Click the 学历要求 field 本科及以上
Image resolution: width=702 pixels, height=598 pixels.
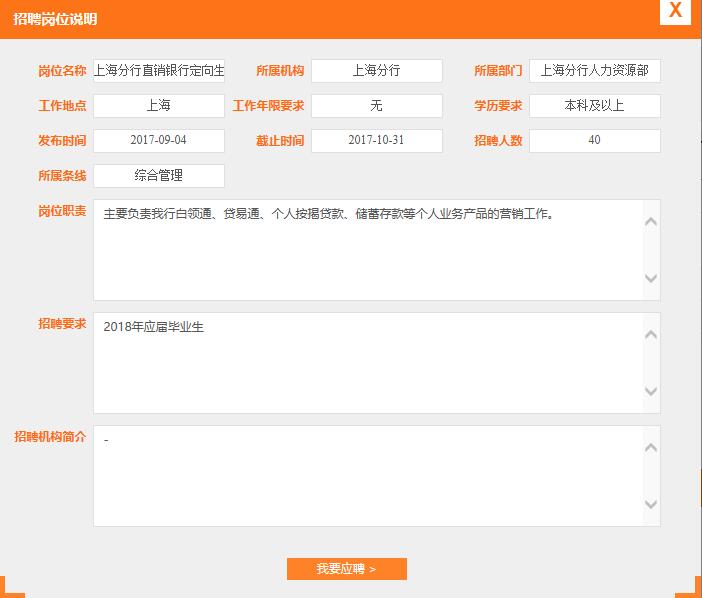click(594, 106)
